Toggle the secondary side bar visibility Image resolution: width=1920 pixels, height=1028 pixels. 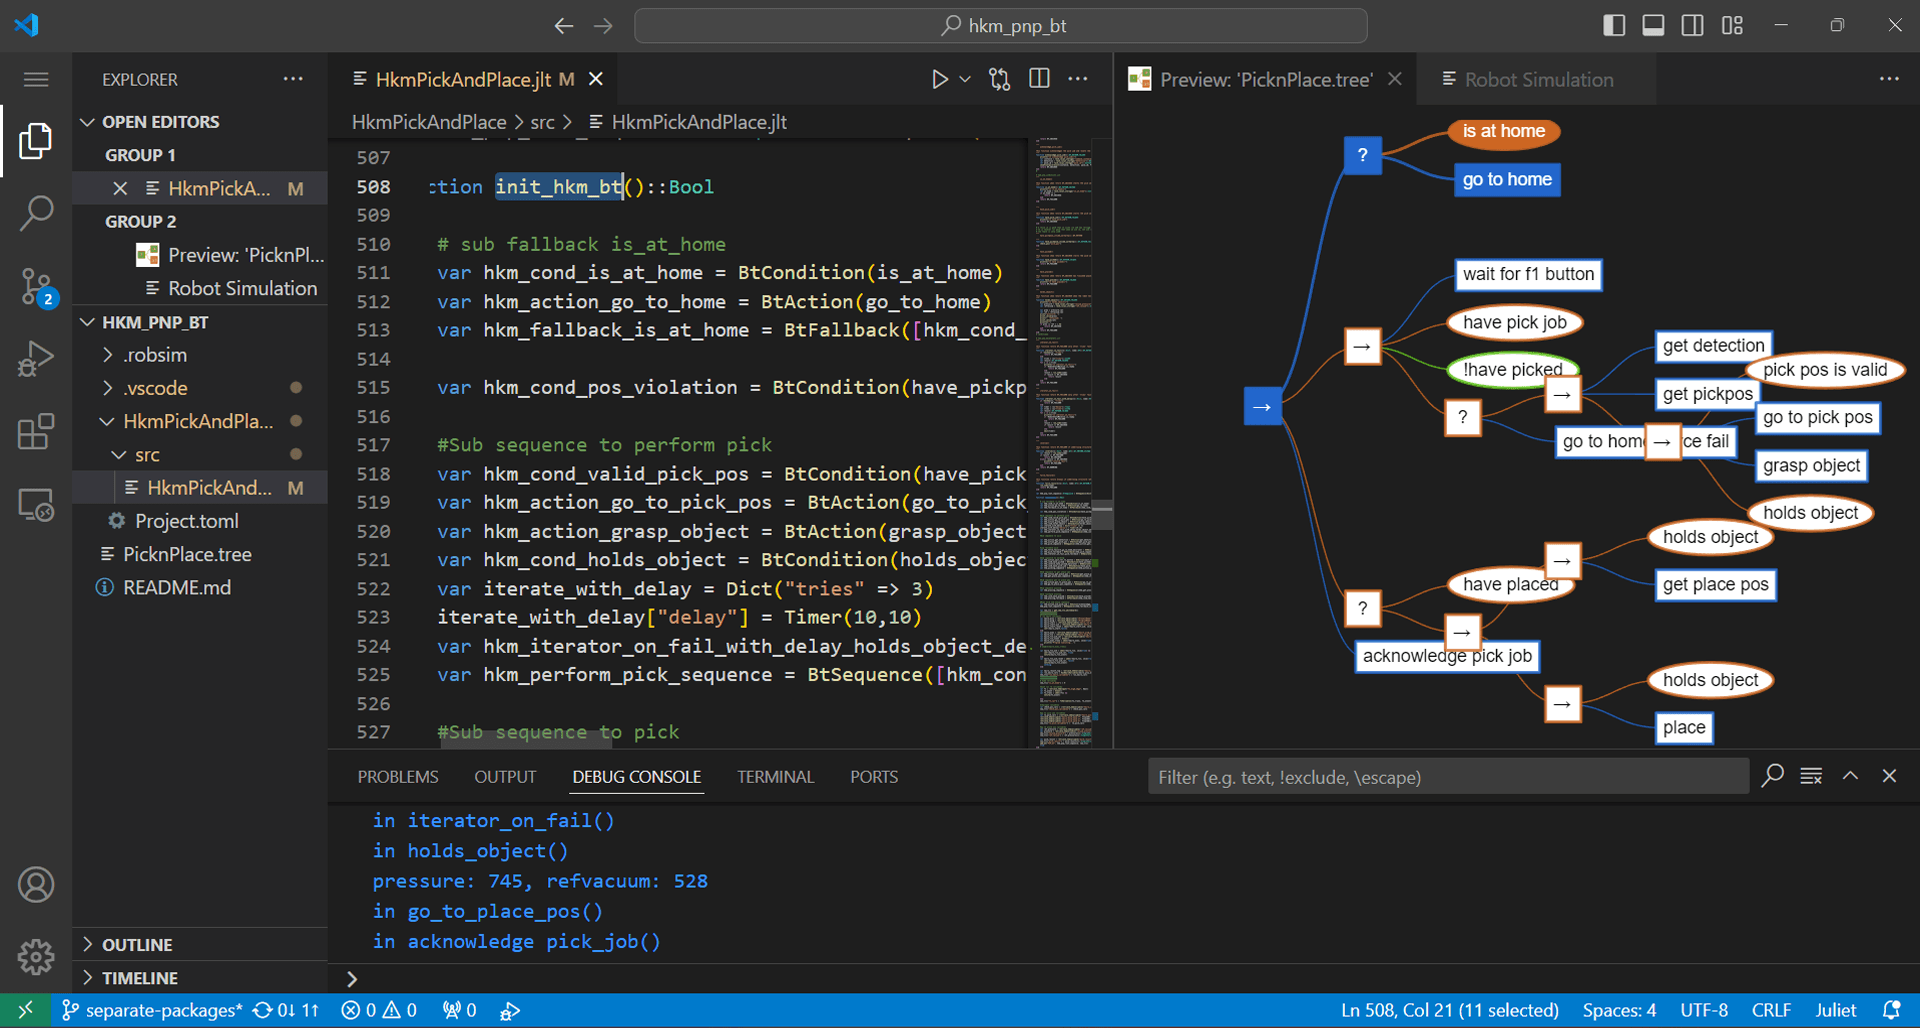tap(1692, 25)
